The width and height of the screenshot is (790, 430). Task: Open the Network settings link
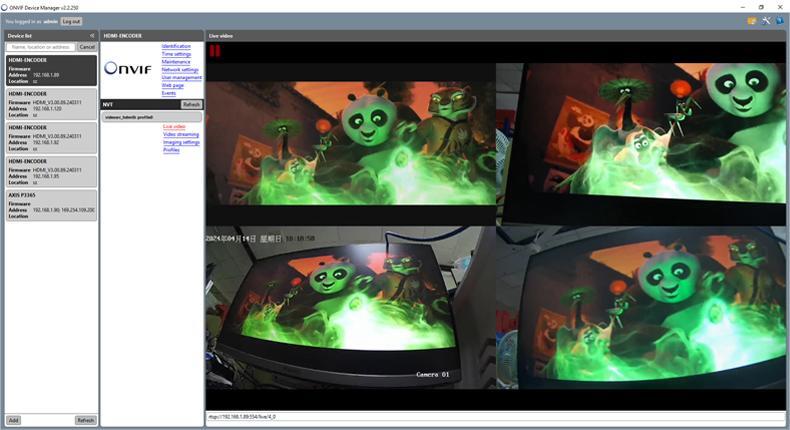click(180, 70)
